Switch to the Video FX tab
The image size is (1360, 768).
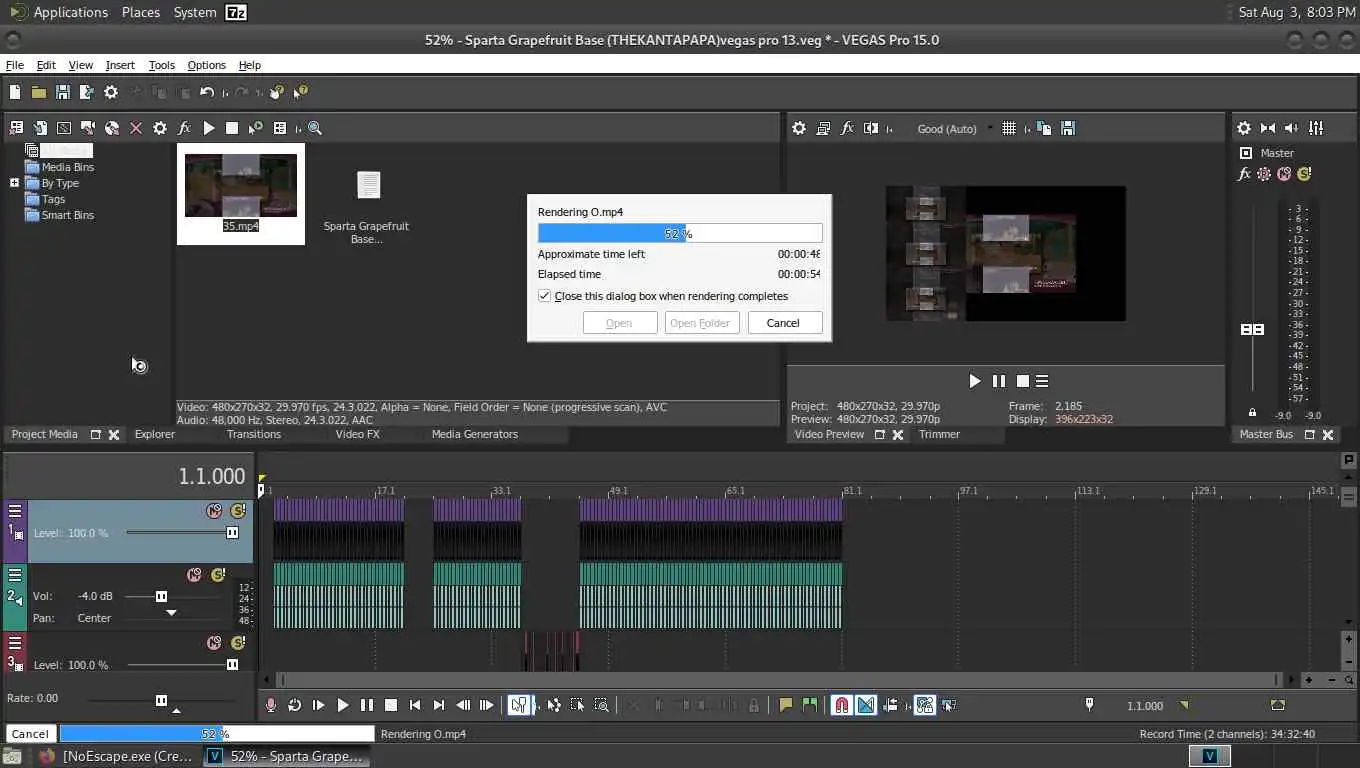point(357,434)
